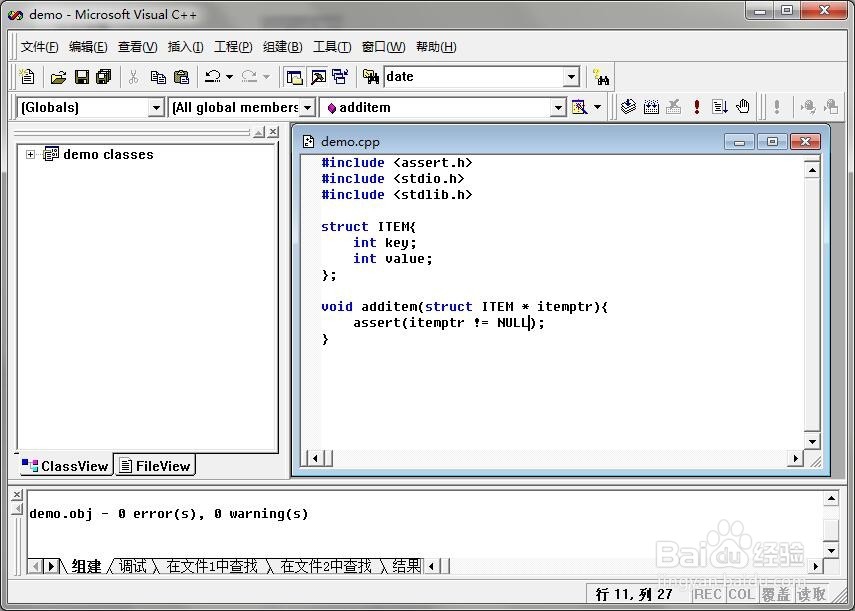Toggle the Workspace window icon
This screenshot has height=611, width=855.
(x=294, y=77)
